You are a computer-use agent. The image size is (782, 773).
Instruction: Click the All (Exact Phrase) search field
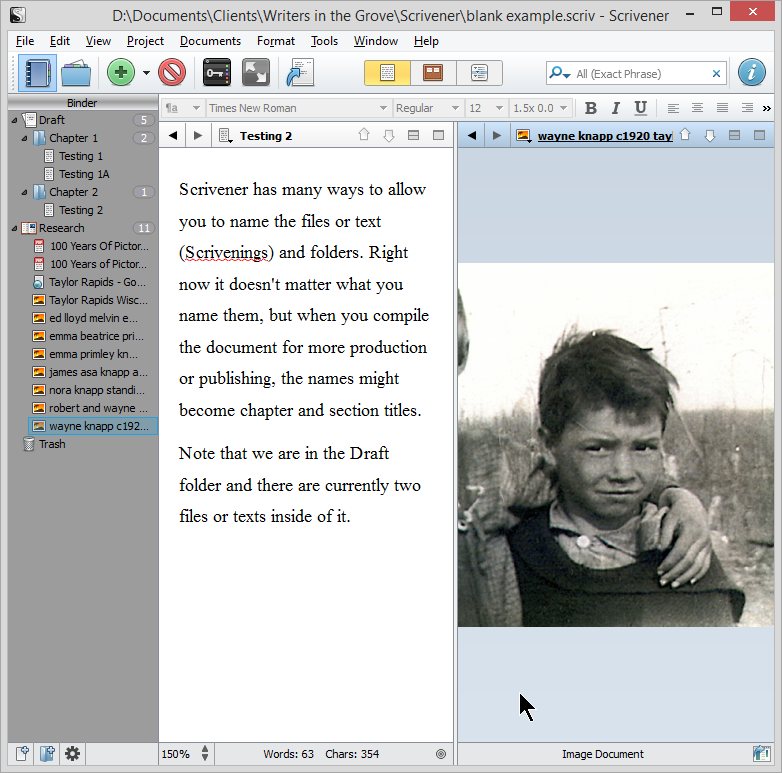click(x=640, y=74)
